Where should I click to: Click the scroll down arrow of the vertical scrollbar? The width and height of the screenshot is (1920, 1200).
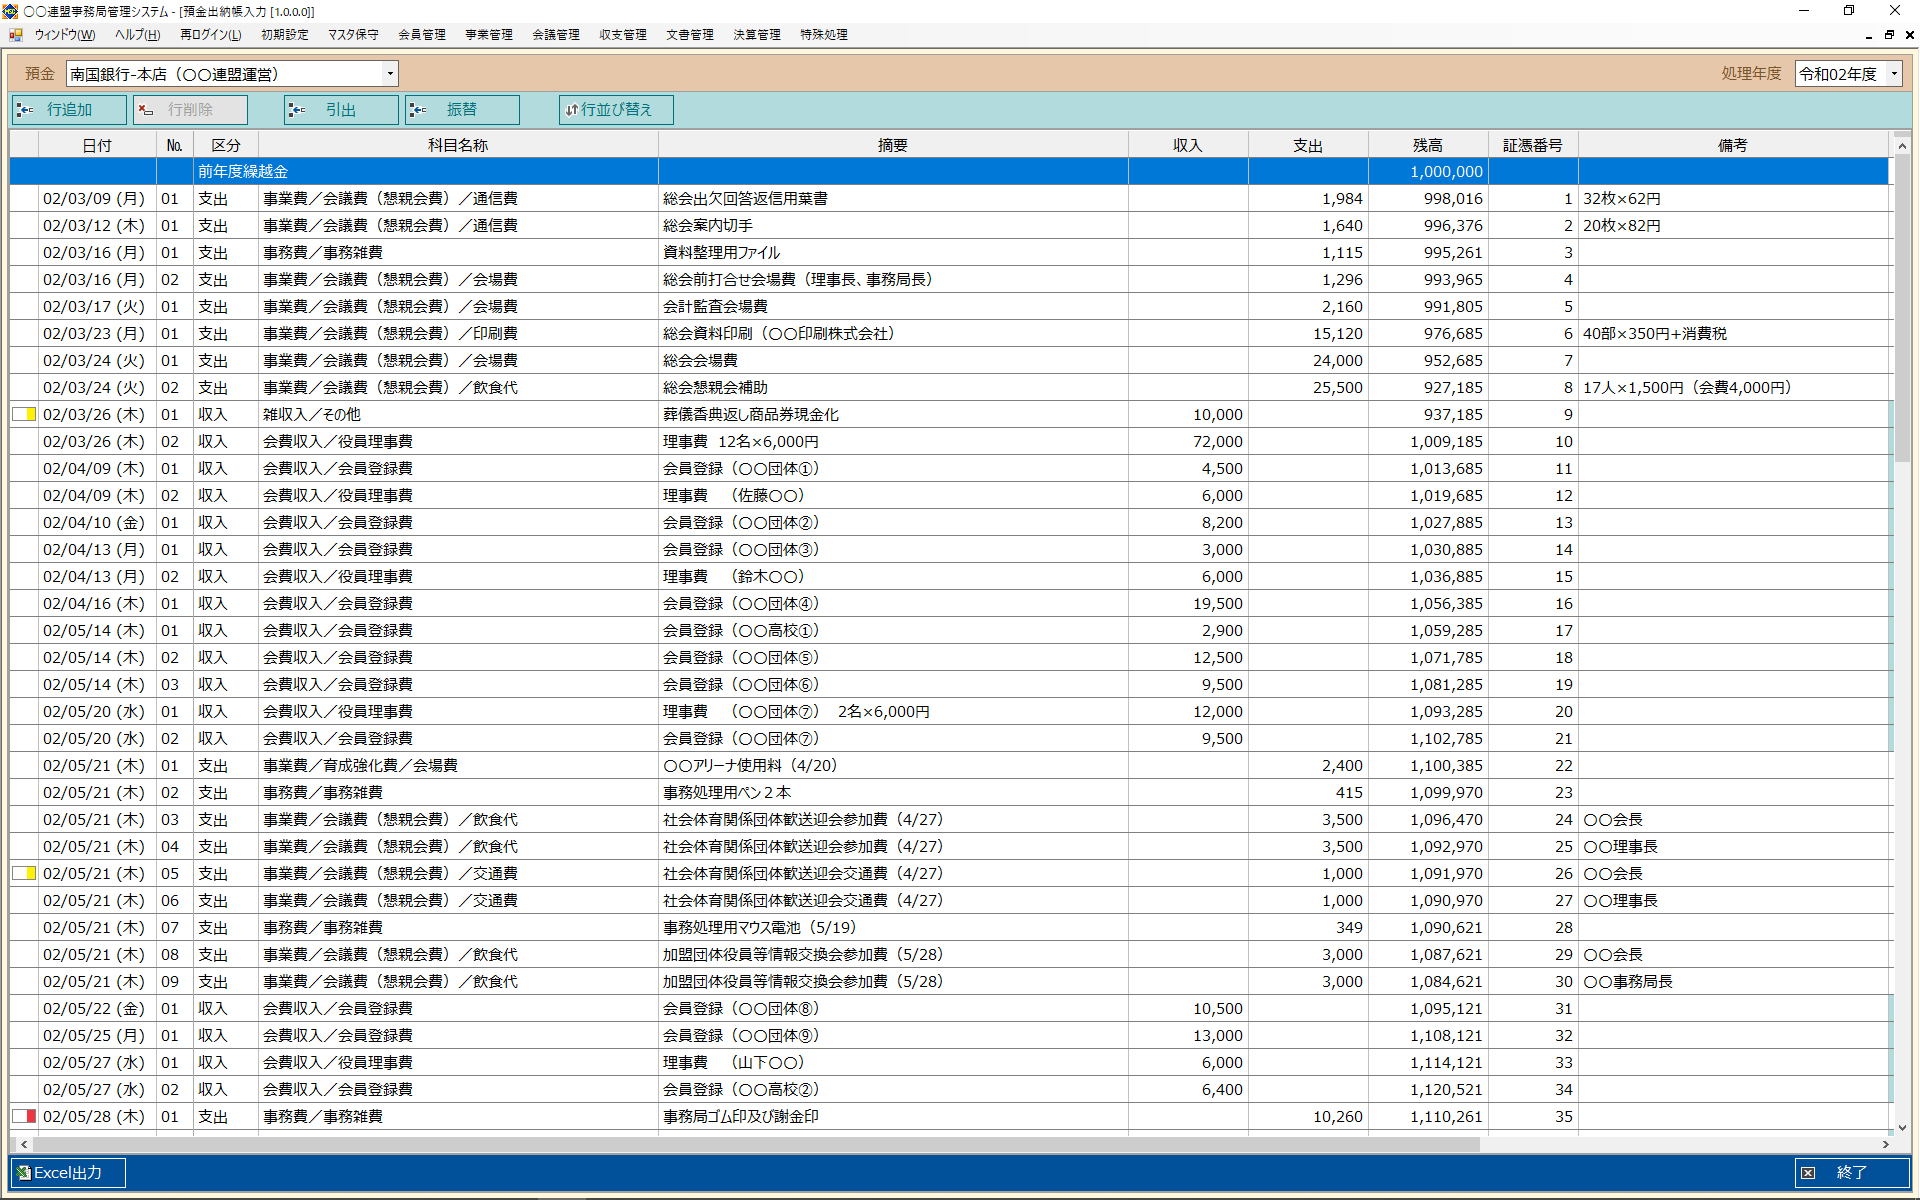point(1901,1127)
